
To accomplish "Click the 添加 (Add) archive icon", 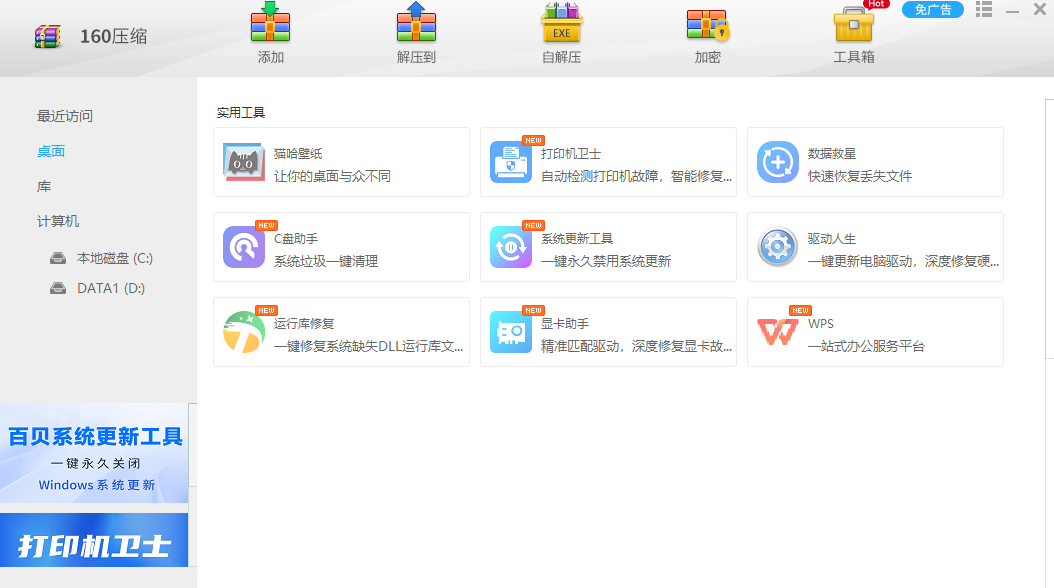I will pyautogui.click(x=270, y=23).
